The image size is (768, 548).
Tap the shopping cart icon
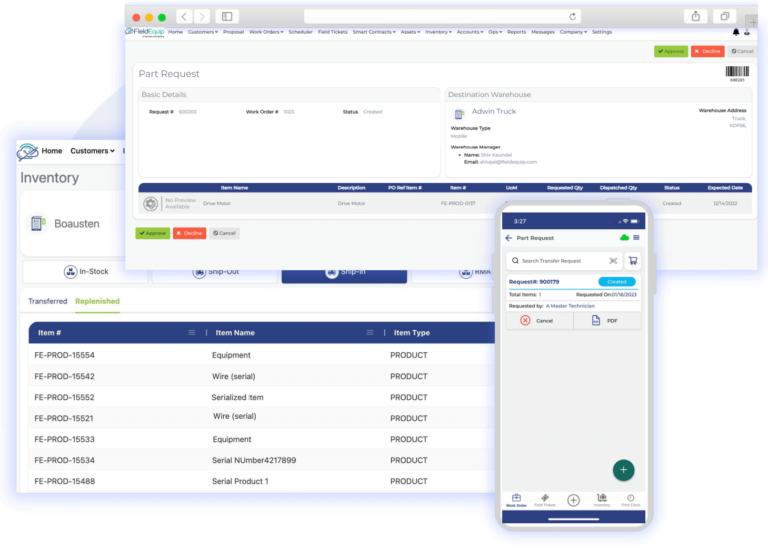[633, 261]
